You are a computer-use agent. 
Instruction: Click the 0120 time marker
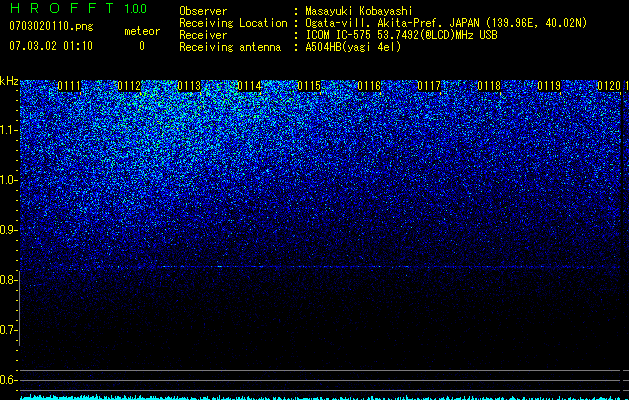click(x=609, y=86)
